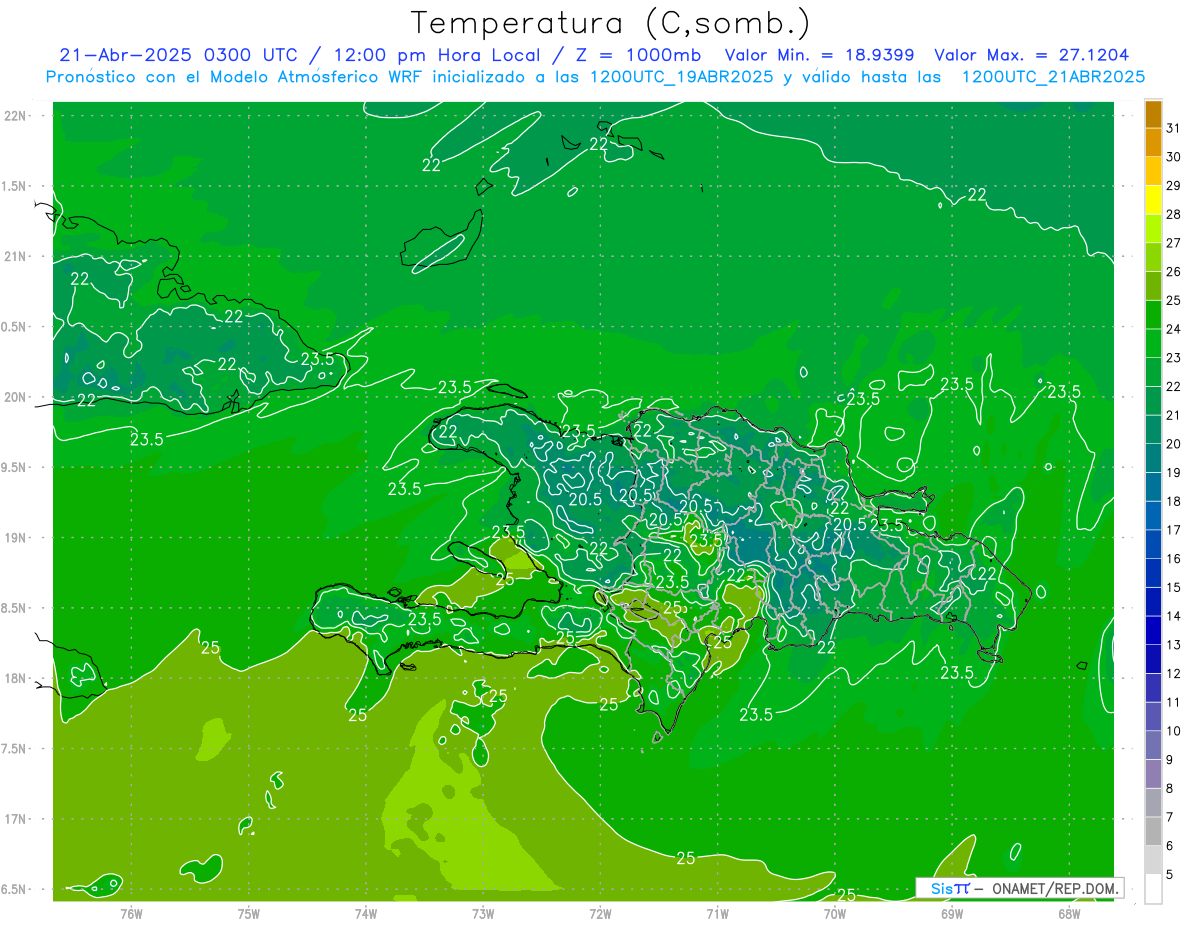The width and height of the screenshot is (1200, 927).
Task: Click the latitude axis label '22N'
Action: tap(16, 116)
